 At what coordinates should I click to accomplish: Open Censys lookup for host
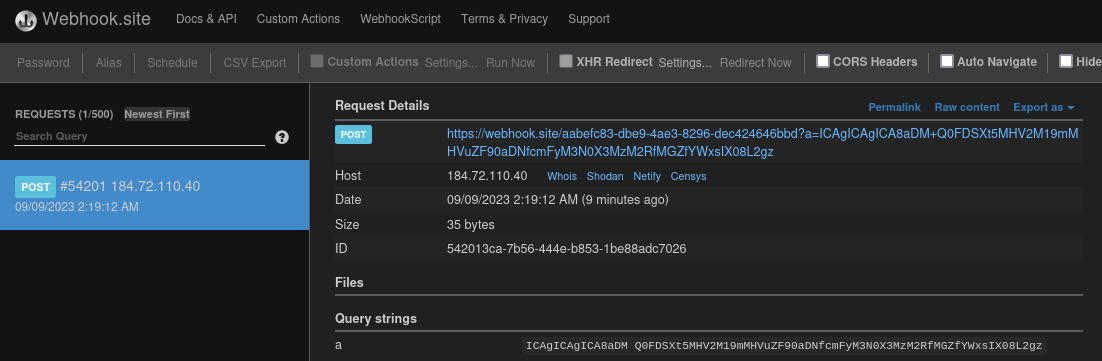(688, 176)
